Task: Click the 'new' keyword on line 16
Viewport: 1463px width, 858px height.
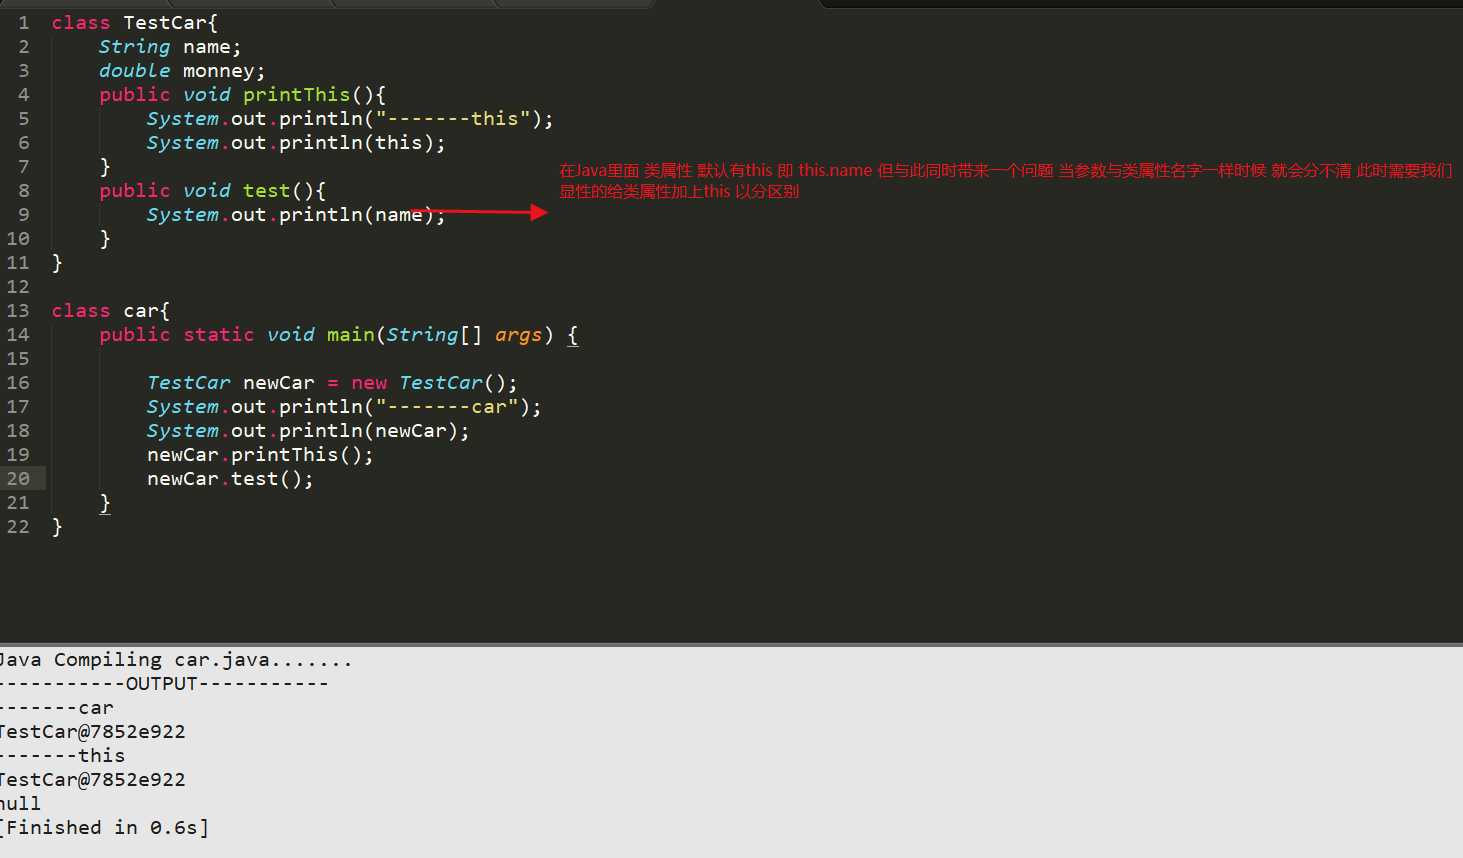Action: 369,383
